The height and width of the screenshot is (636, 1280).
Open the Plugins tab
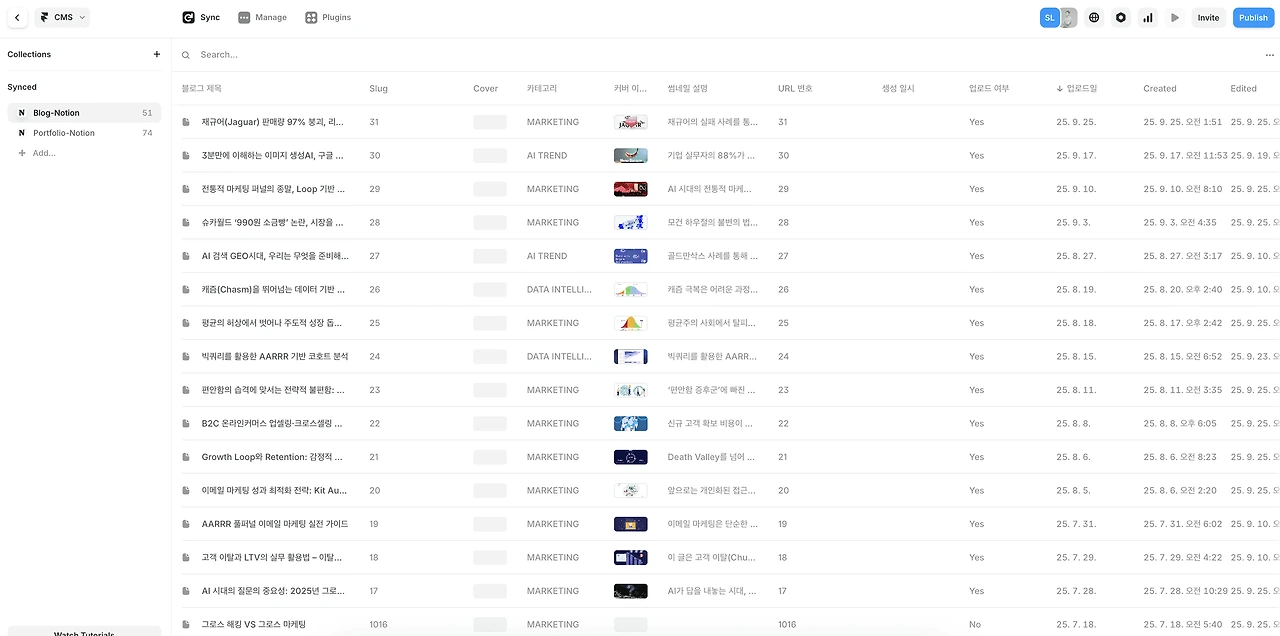328,17
